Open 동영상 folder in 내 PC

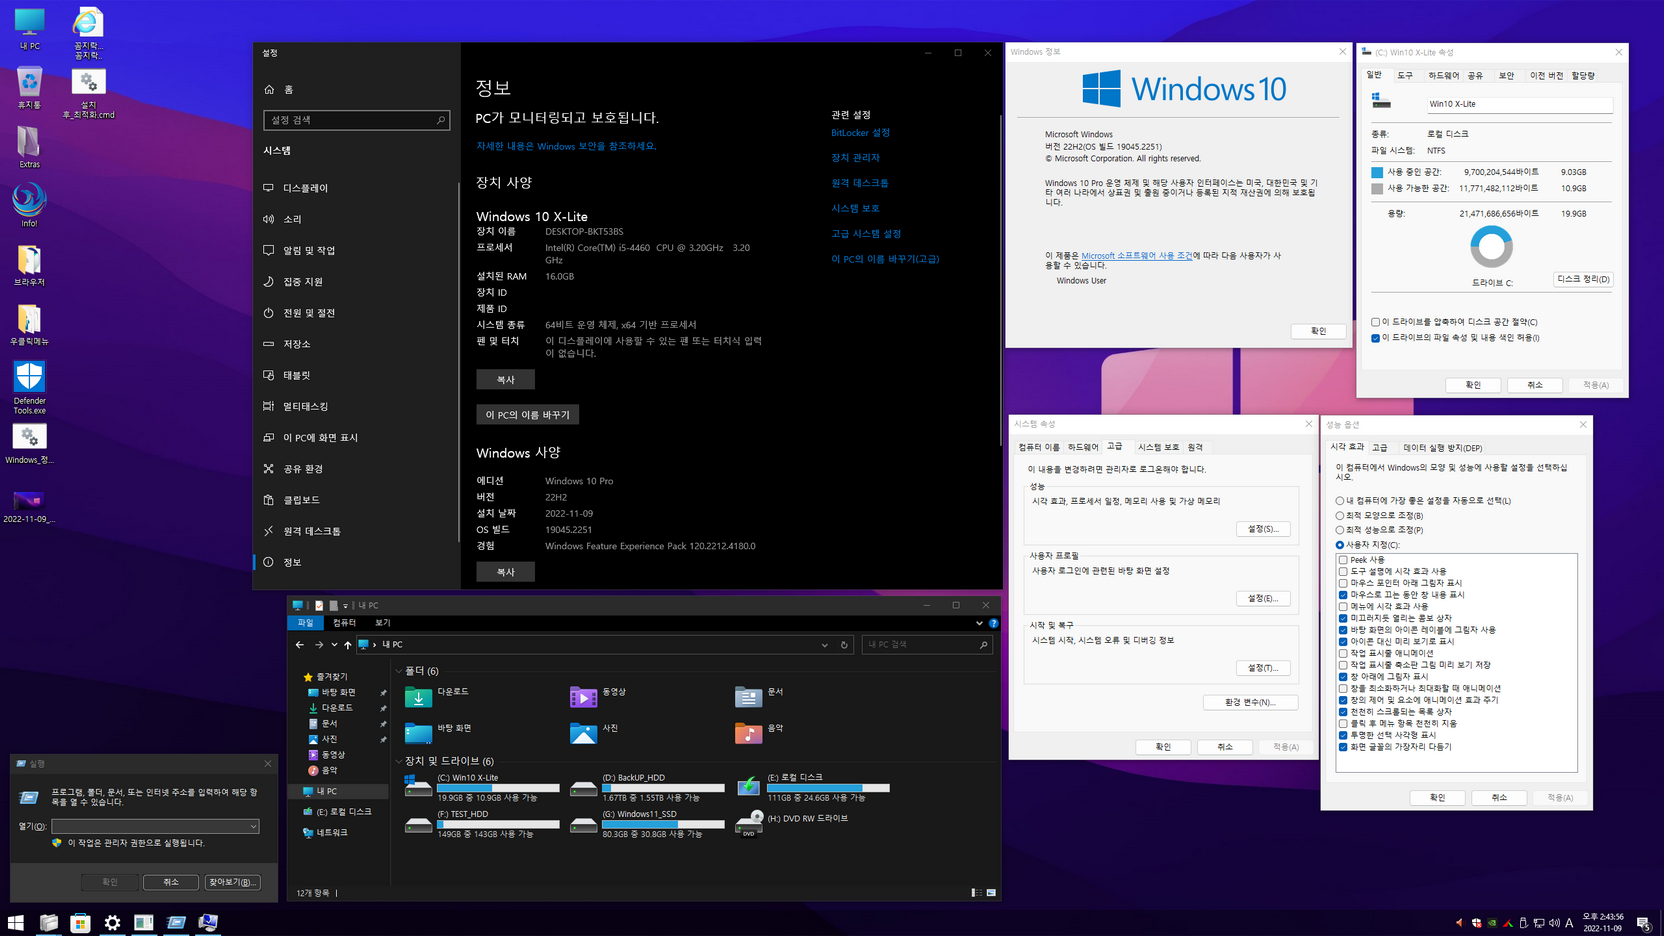point(598,695)
